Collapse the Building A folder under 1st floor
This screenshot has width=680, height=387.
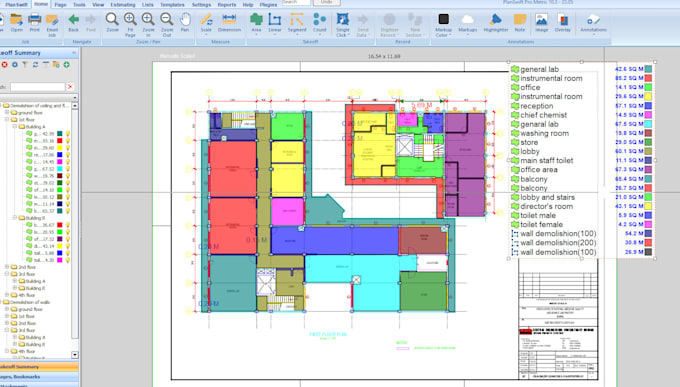coord(15,126)
